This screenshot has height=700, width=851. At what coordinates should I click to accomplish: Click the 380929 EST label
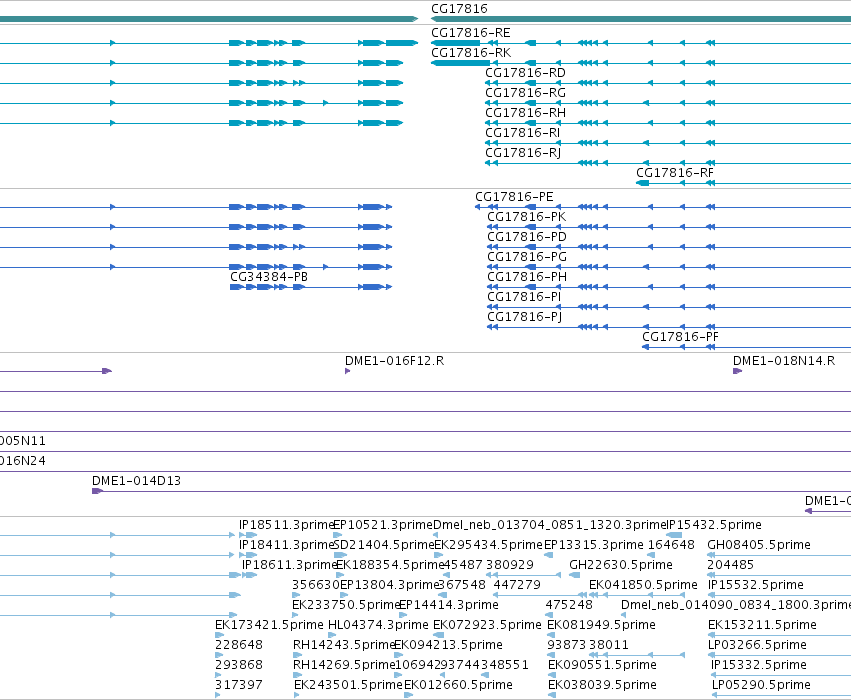pyautogui.click(x=510, y=565)
